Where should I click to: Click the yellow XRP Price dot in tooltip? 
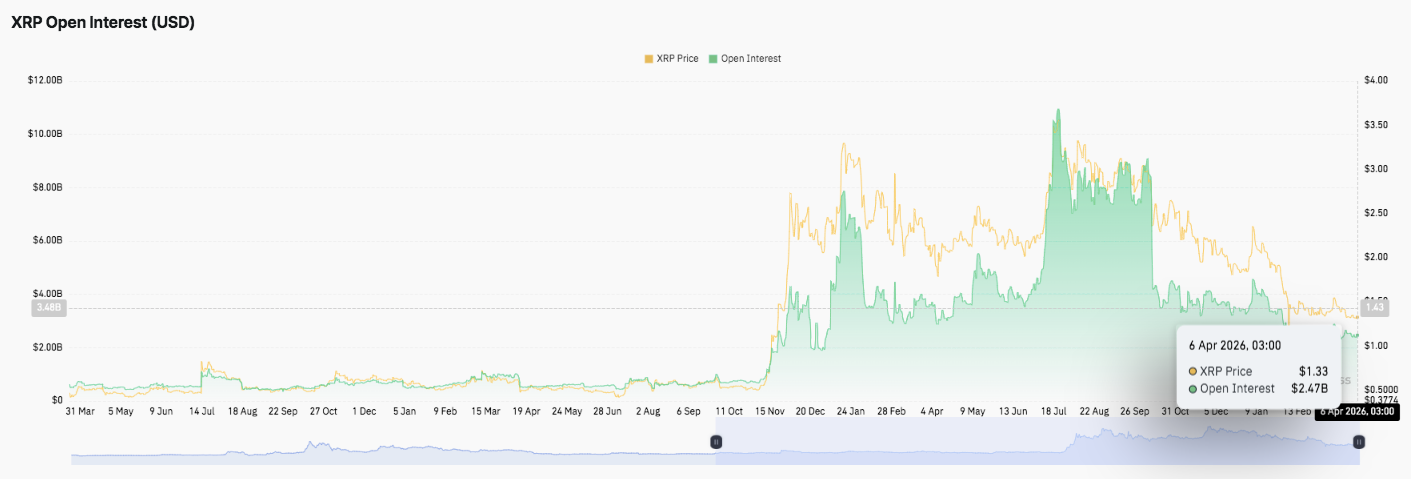(1193, 371)
